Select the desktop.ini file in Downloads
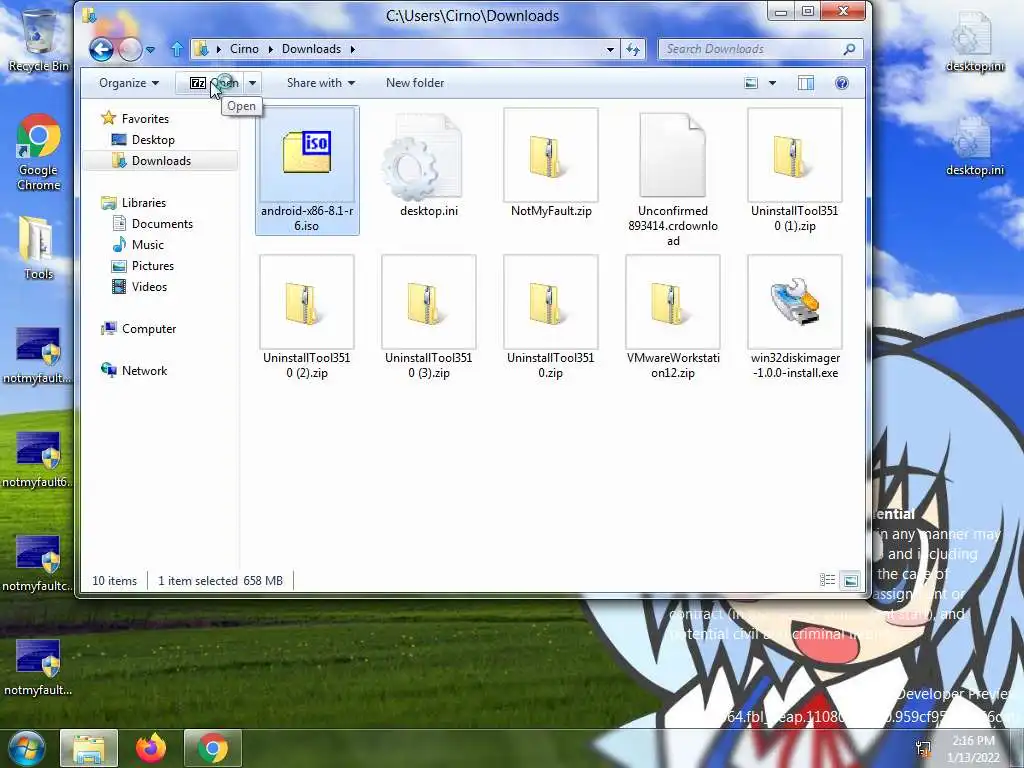 coord(428,165)
